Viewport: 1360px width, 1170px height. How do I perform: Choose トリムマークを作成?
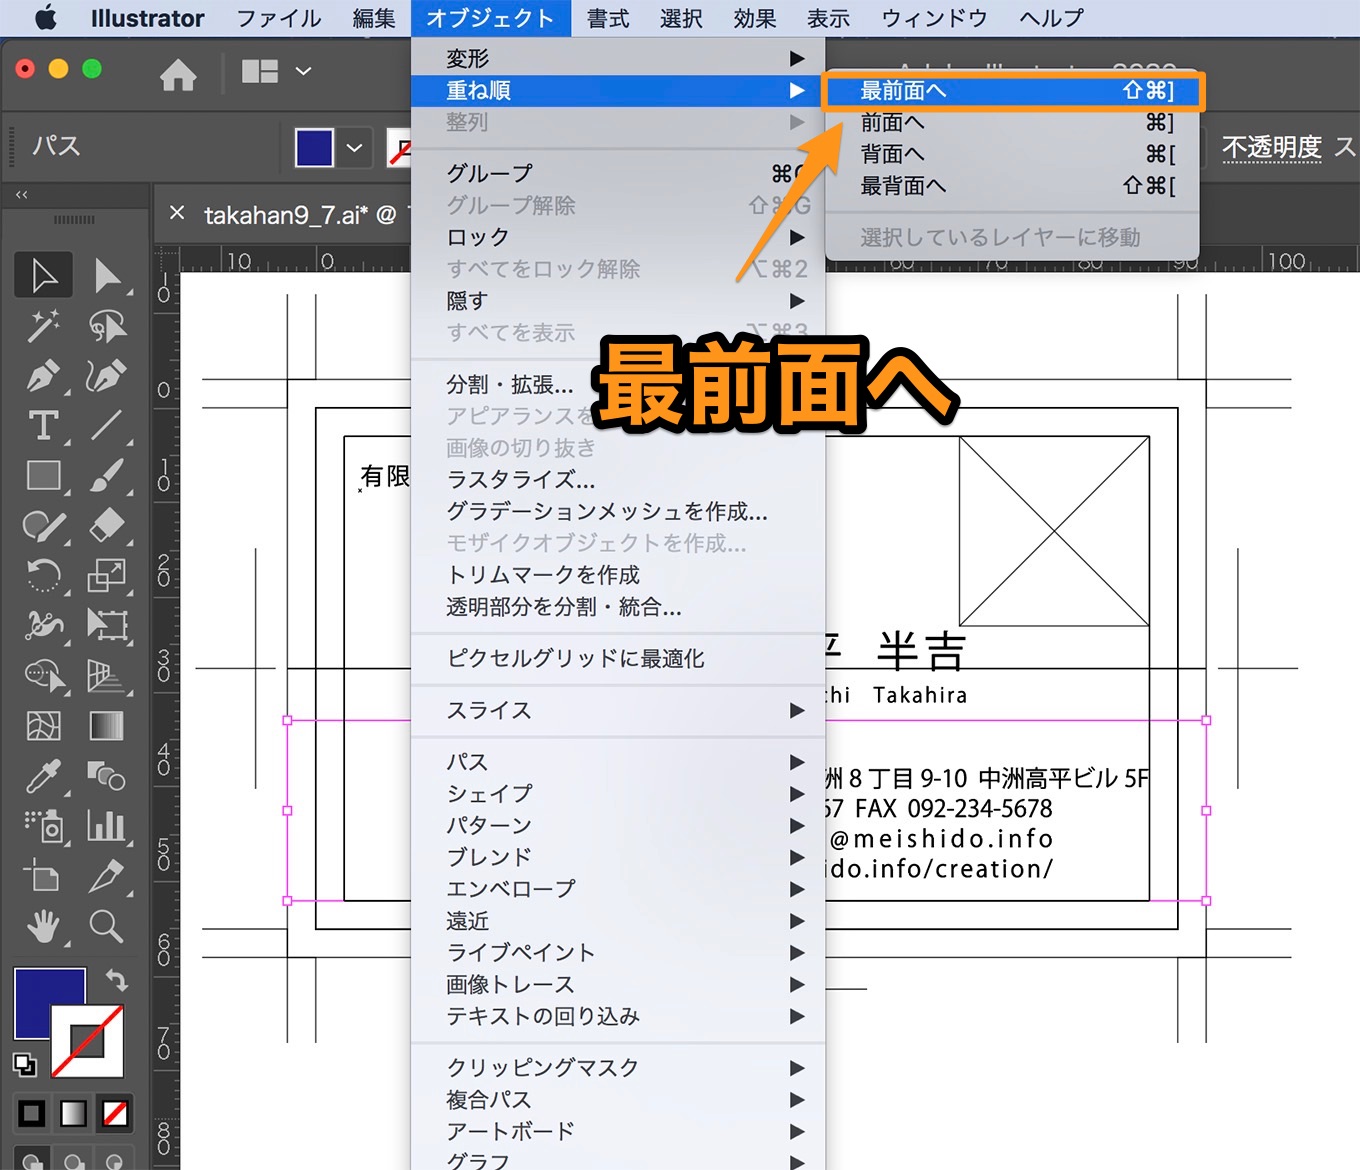pos(618,575)
